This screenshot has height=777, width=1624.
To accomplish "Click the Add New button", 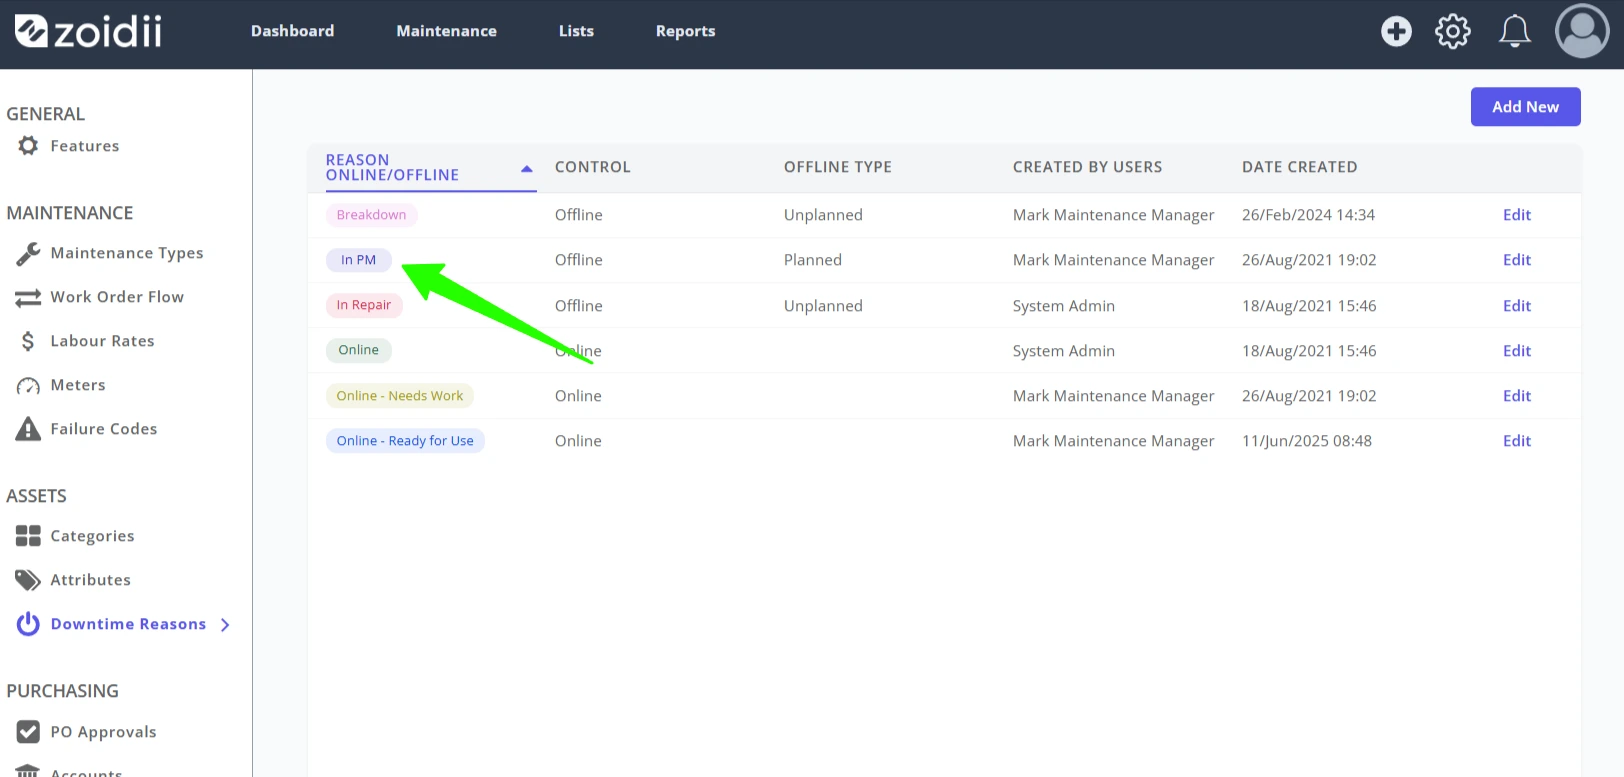I will [1525, 107].
